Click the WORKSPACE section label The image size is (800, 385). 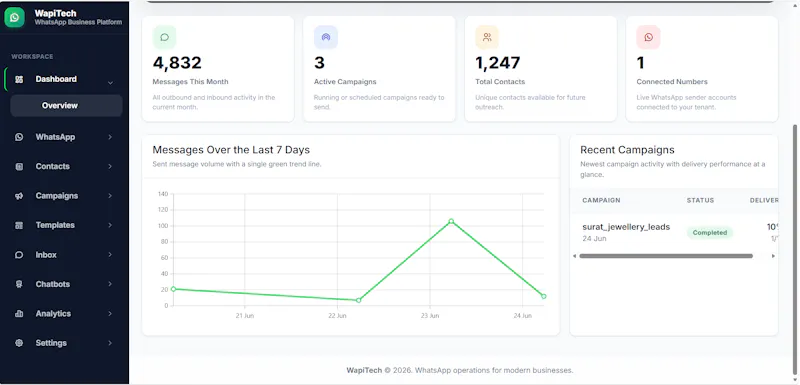pyautogui.click(x=32, y=57)
